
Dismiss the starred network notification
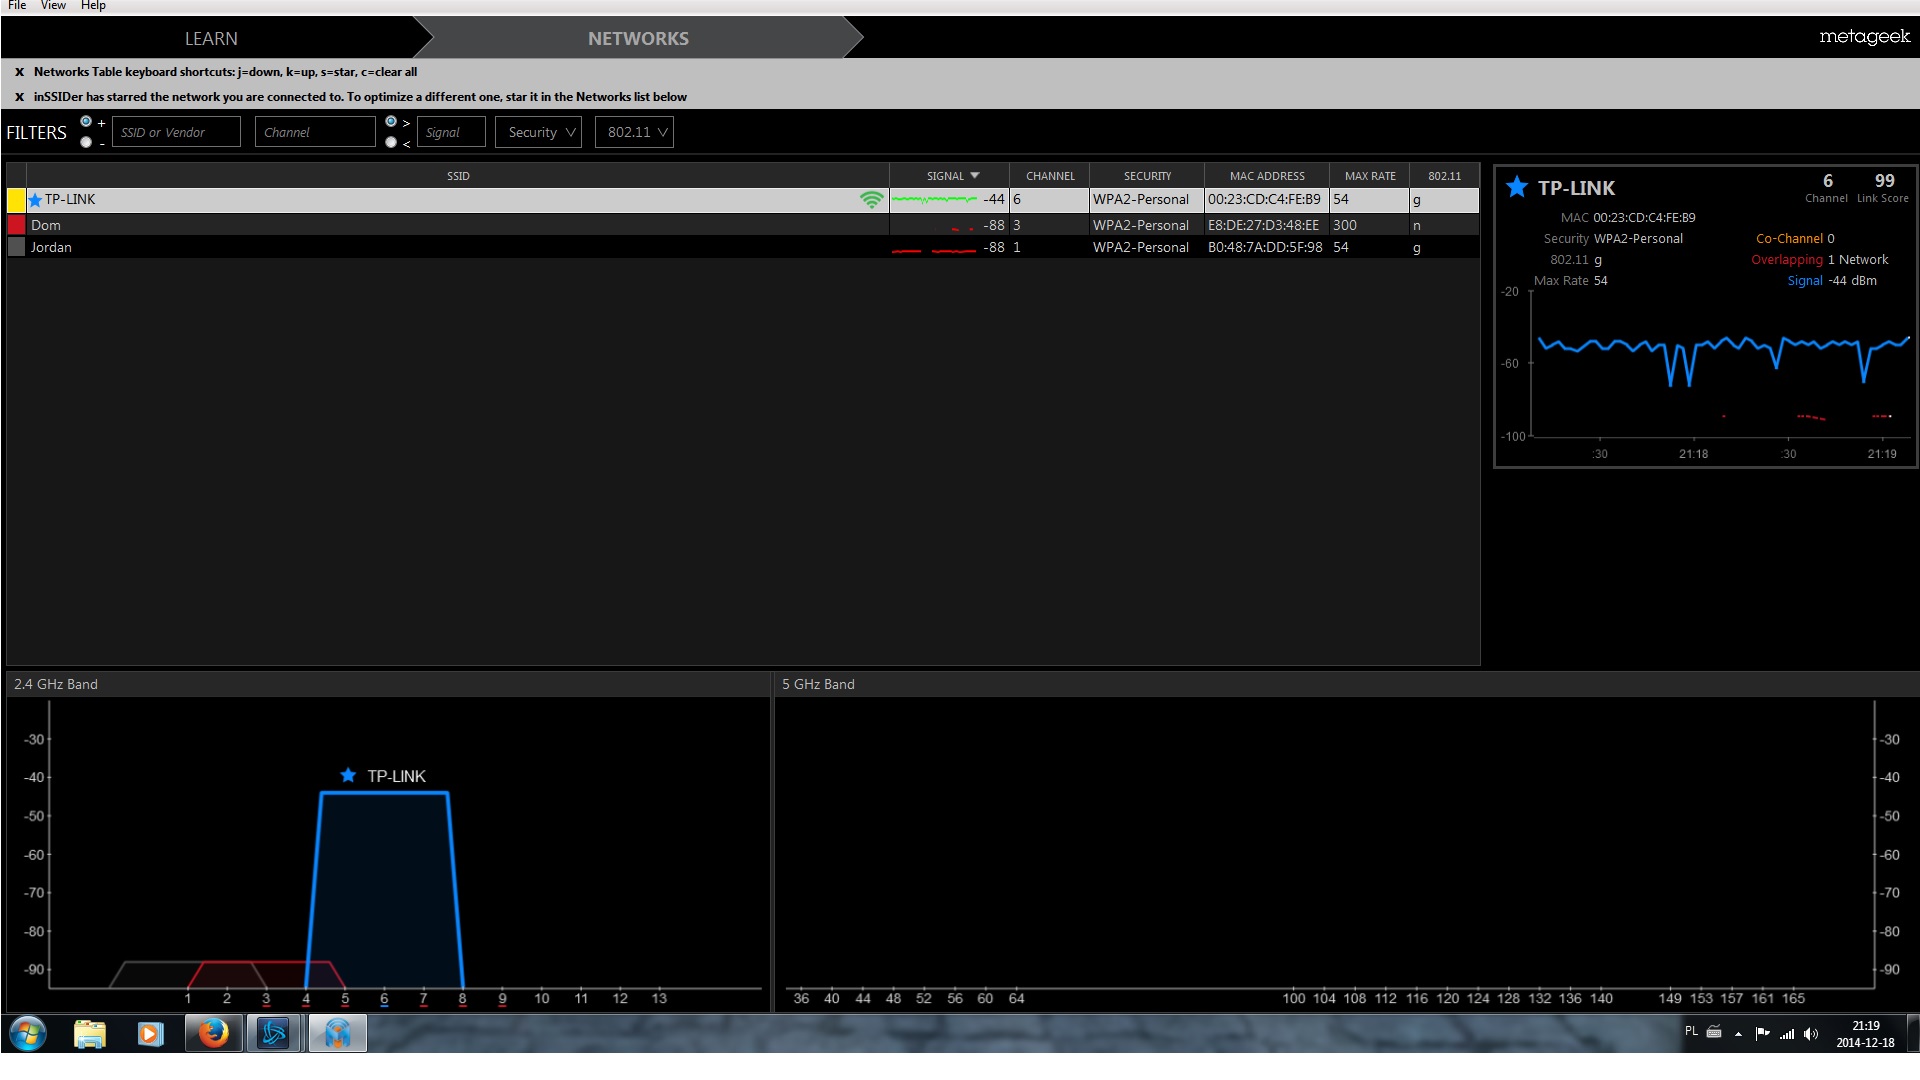click(19, 97)
